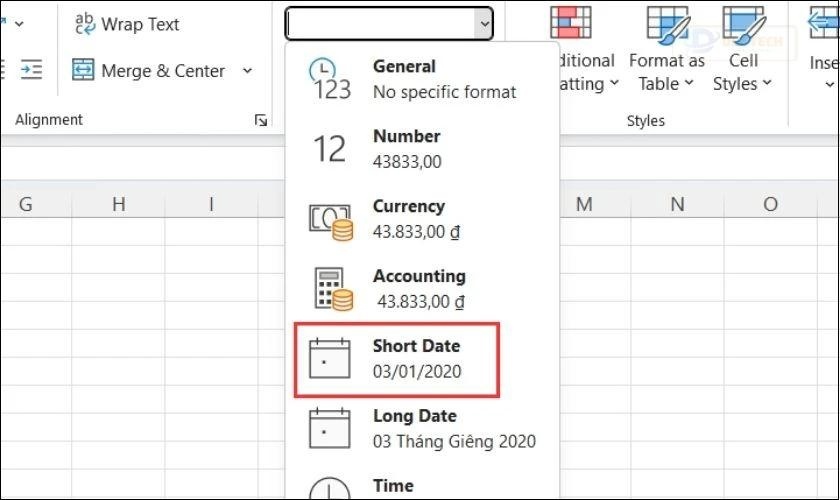Image resolution: width=840 pixels, height=500 pixels.
Task: Click the Long Date calendar icon
Action: pyautogui.click(x=329, y=428)
